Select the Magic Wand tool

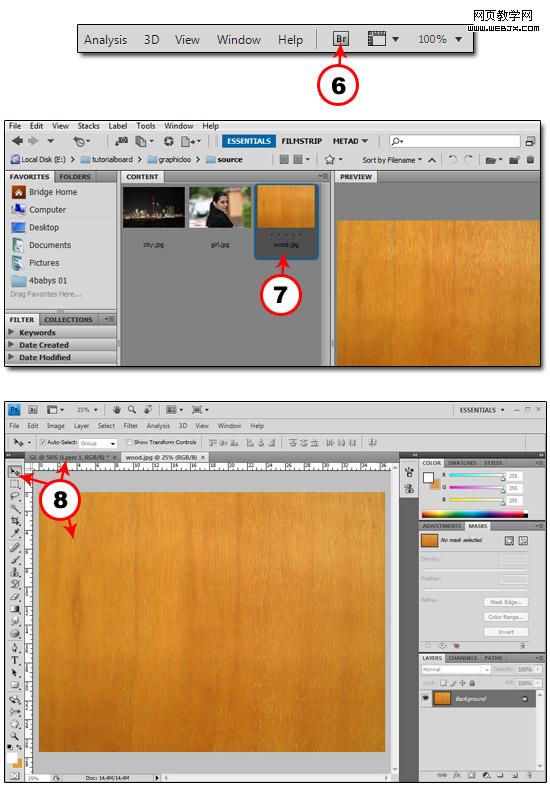pyautogui.click(x=15, y=508)
